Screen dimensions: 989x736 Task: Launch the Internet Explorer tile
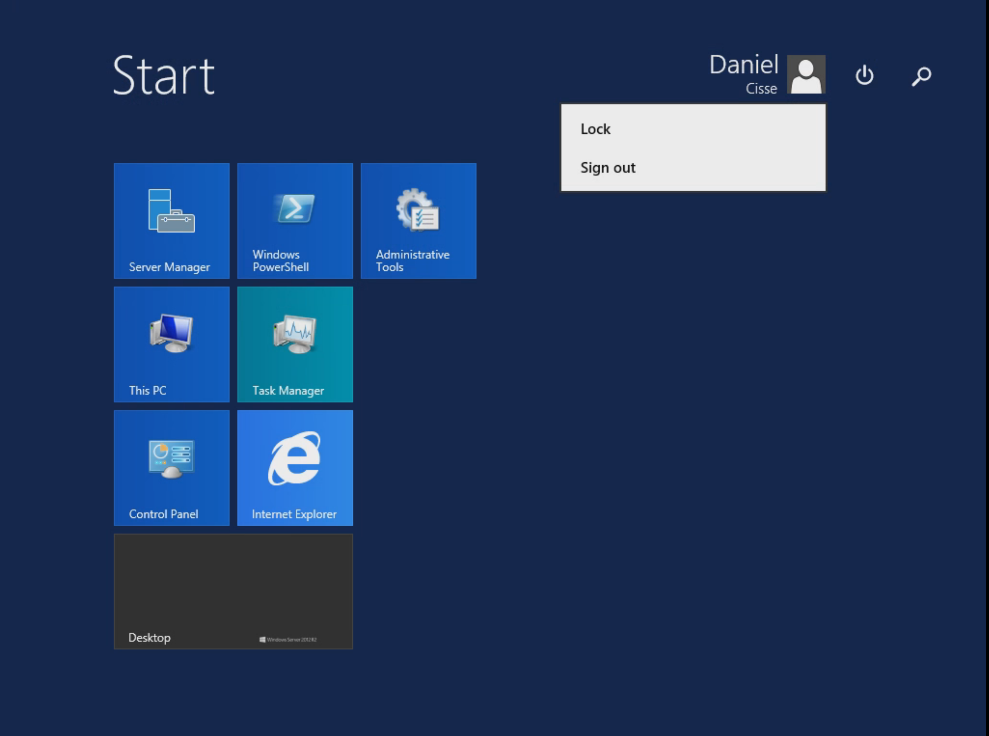tap(295, 468)
